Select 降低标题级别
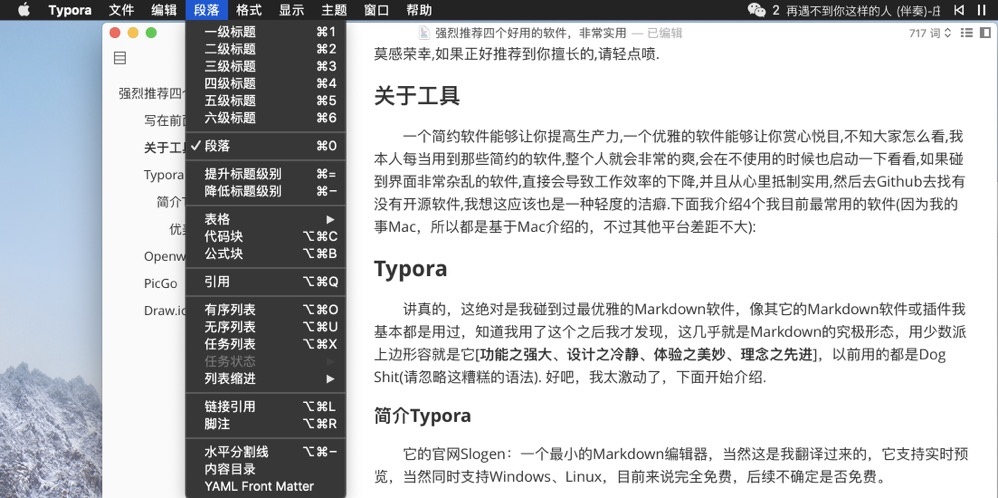Viewport: 998px width, 498px height. [x=265, y=191]
